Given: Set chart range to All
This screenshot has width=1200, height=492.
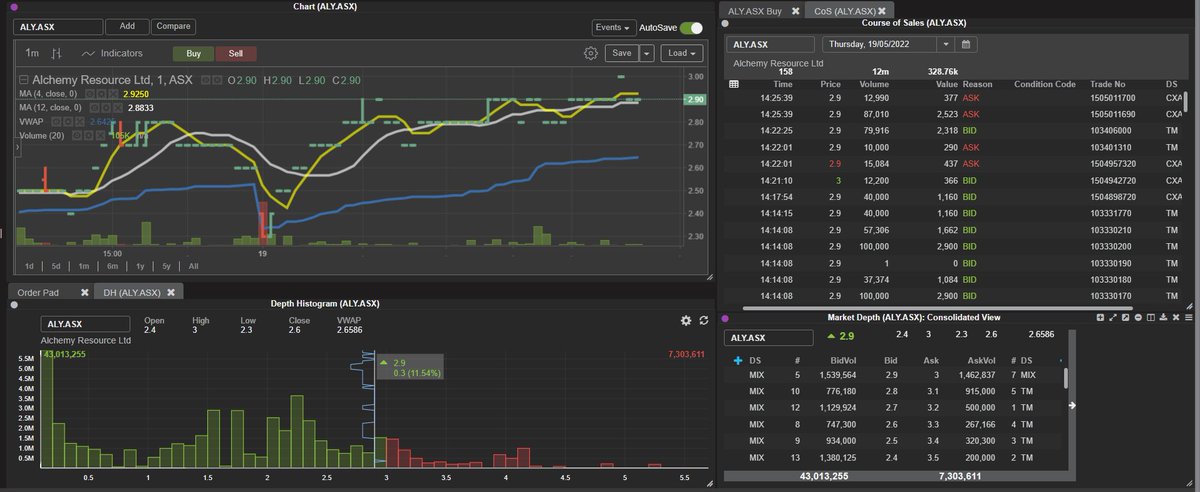Looking at the screenshot, I should point(193,266).
